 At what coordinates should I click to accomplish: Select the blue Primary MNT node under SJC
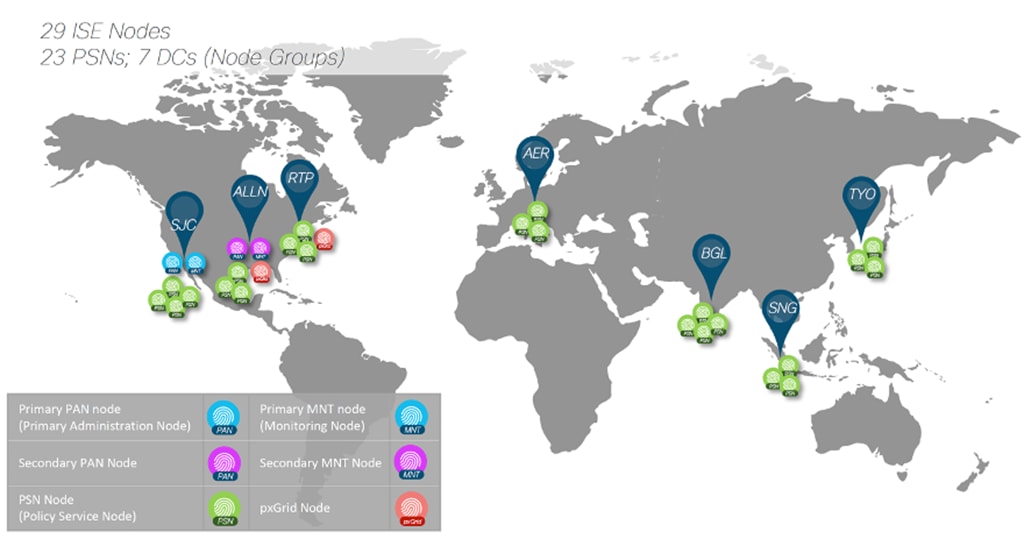tap(195, 263)
